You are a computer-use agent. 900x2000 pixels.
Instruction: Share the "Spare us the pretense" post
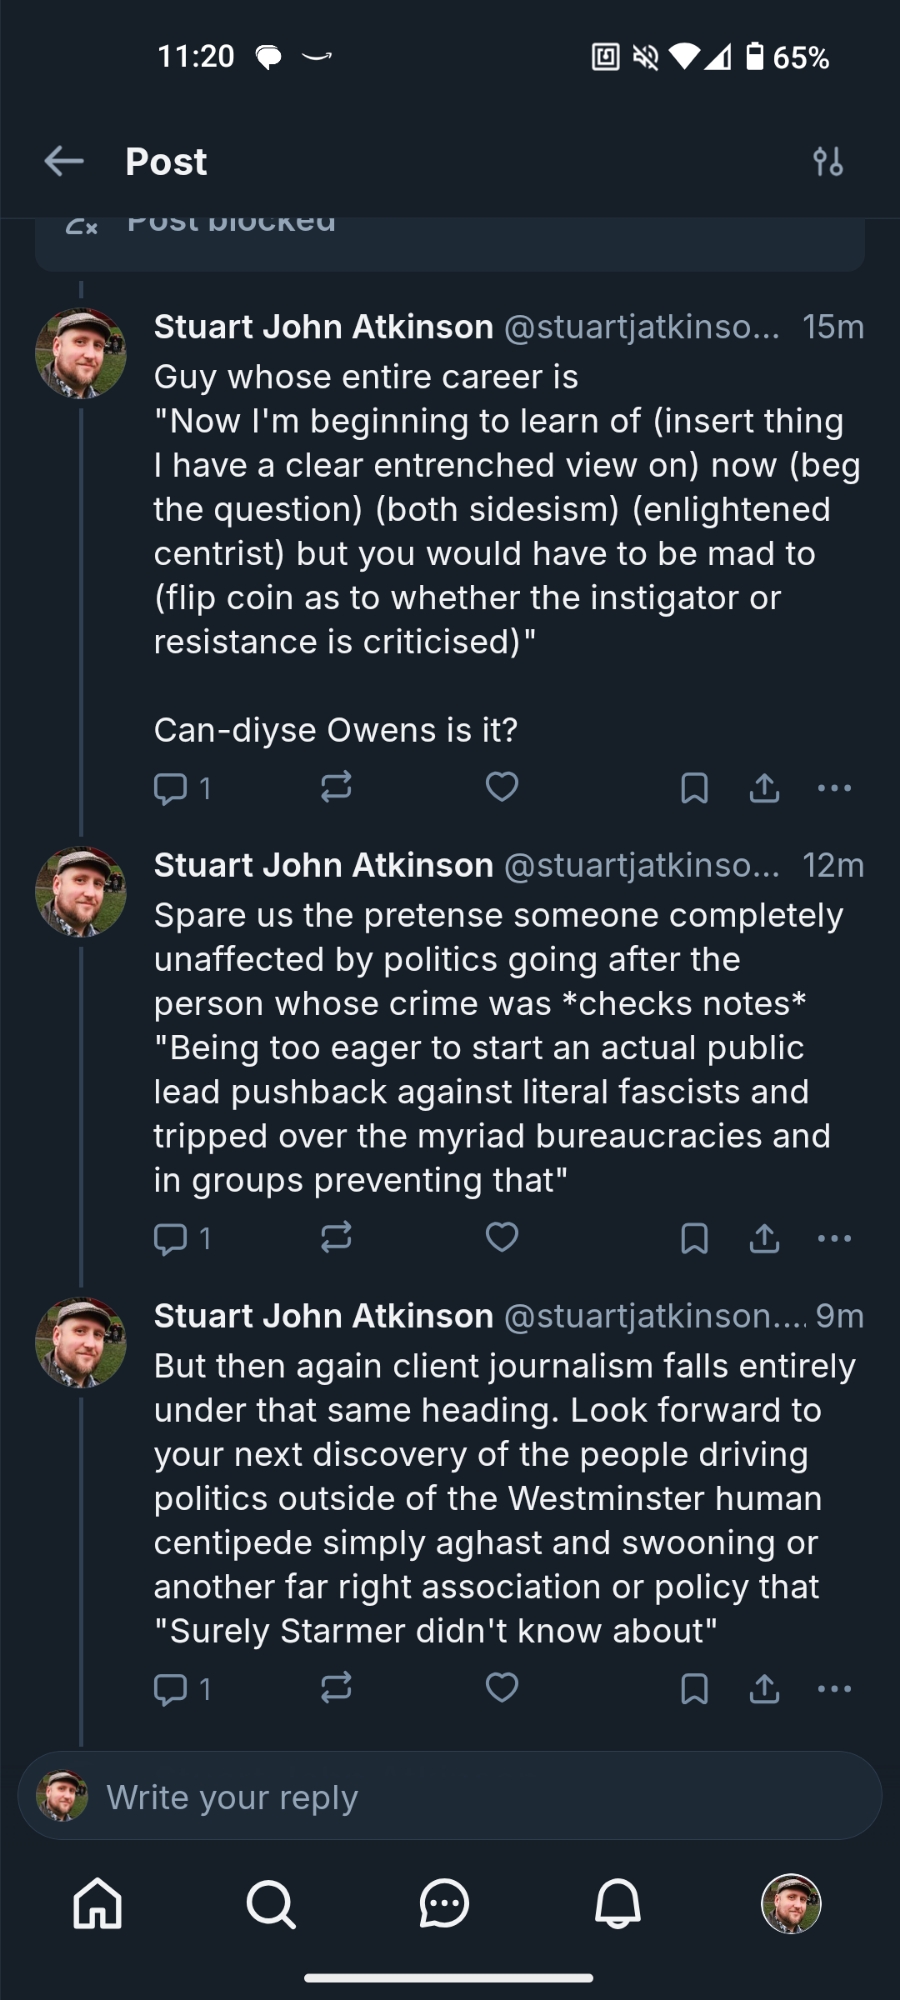764,1239
